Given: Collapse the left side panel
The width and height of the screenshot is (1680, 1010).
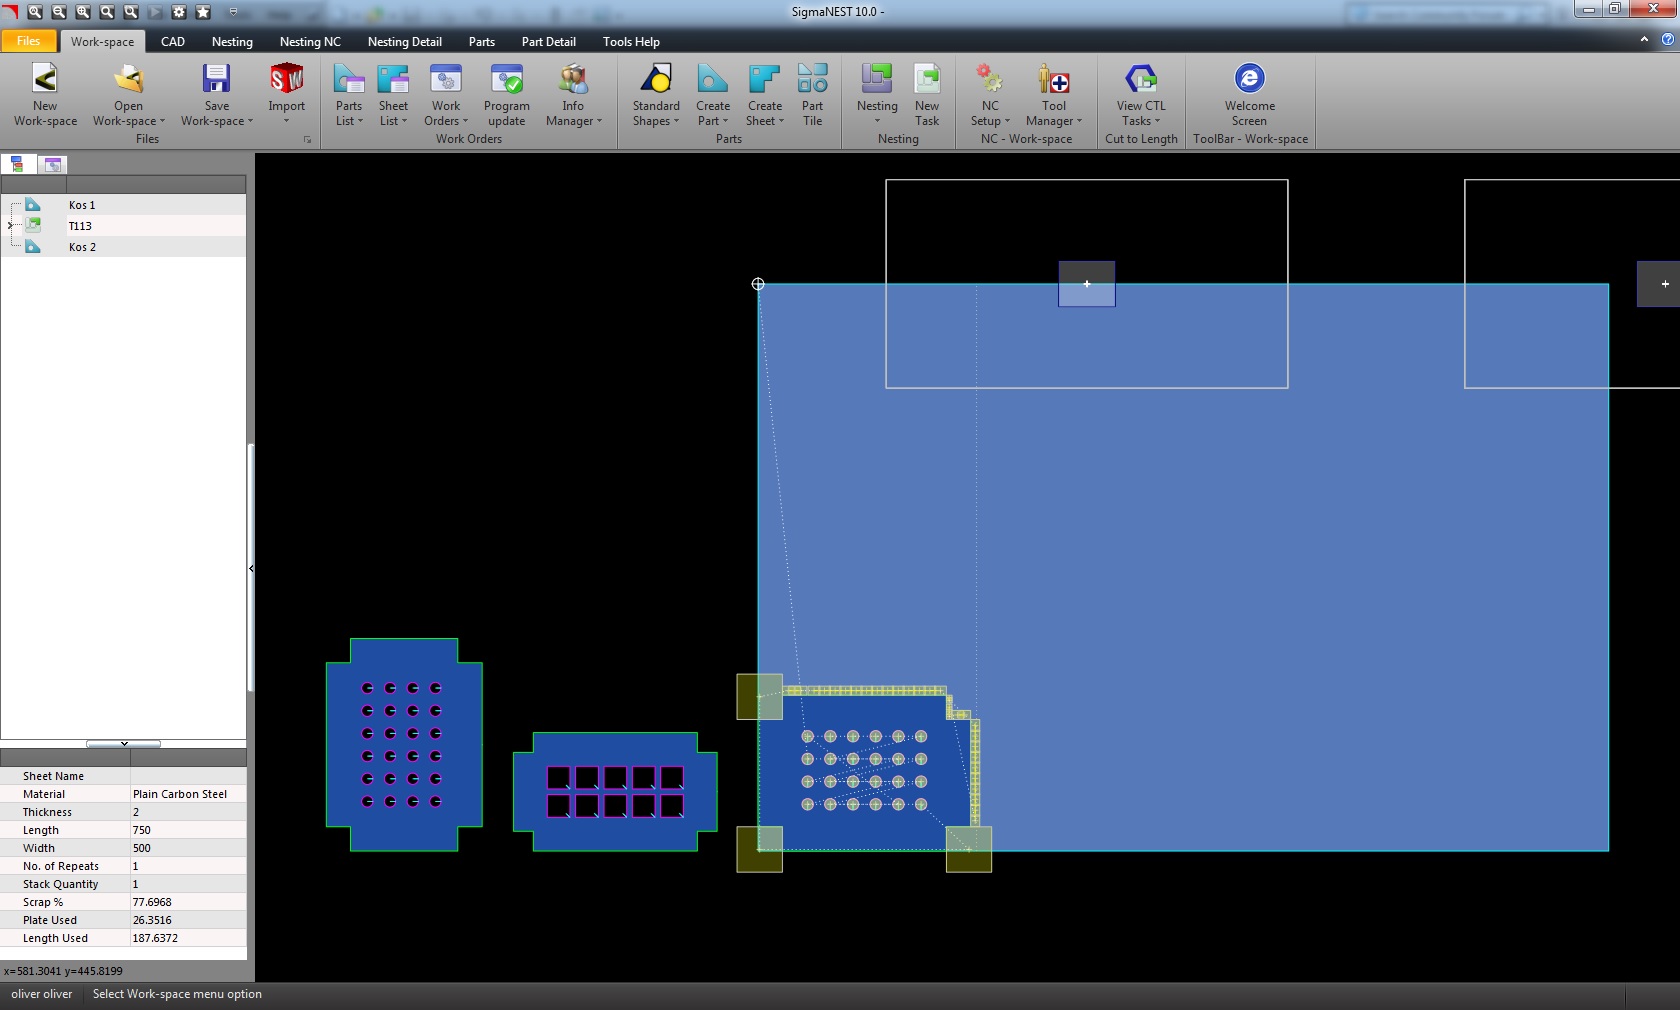Looking at the screenshot, I should coord(251,568).
